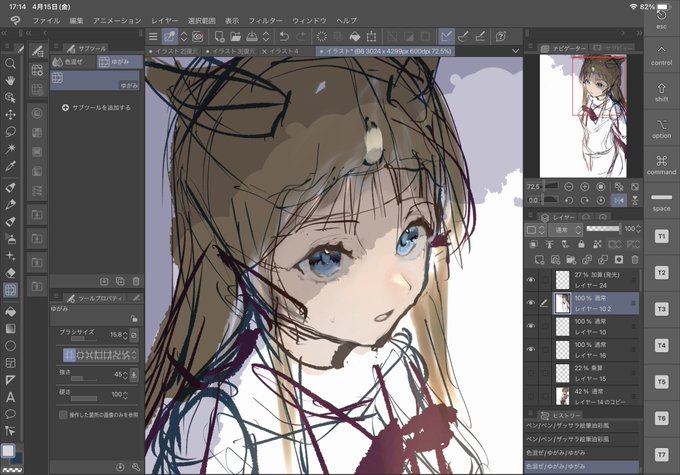The height and width of the screenshot is (475, 680).
Task: Select the Auto select magic wand tool
Action: [10, 149]
